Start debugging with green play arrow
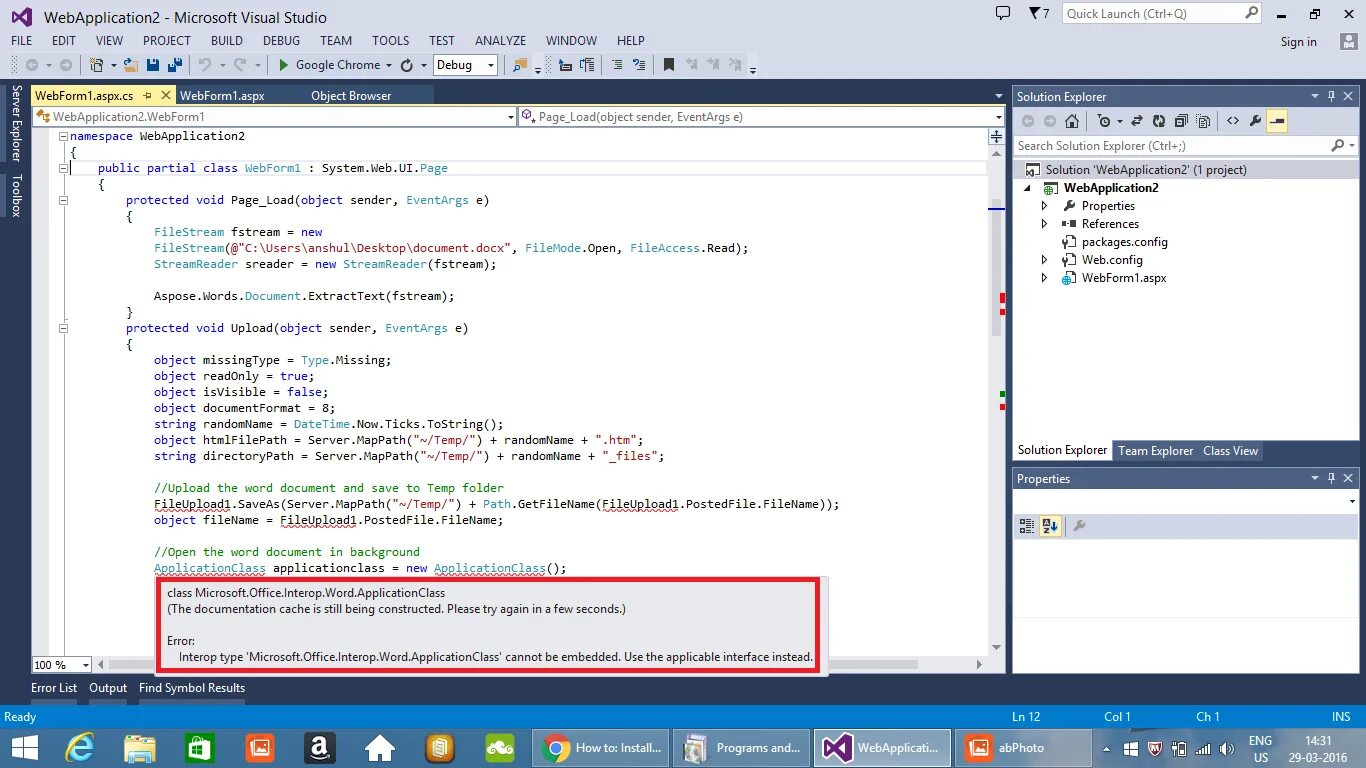1366x768 pixels. click(x=283, y=65)
